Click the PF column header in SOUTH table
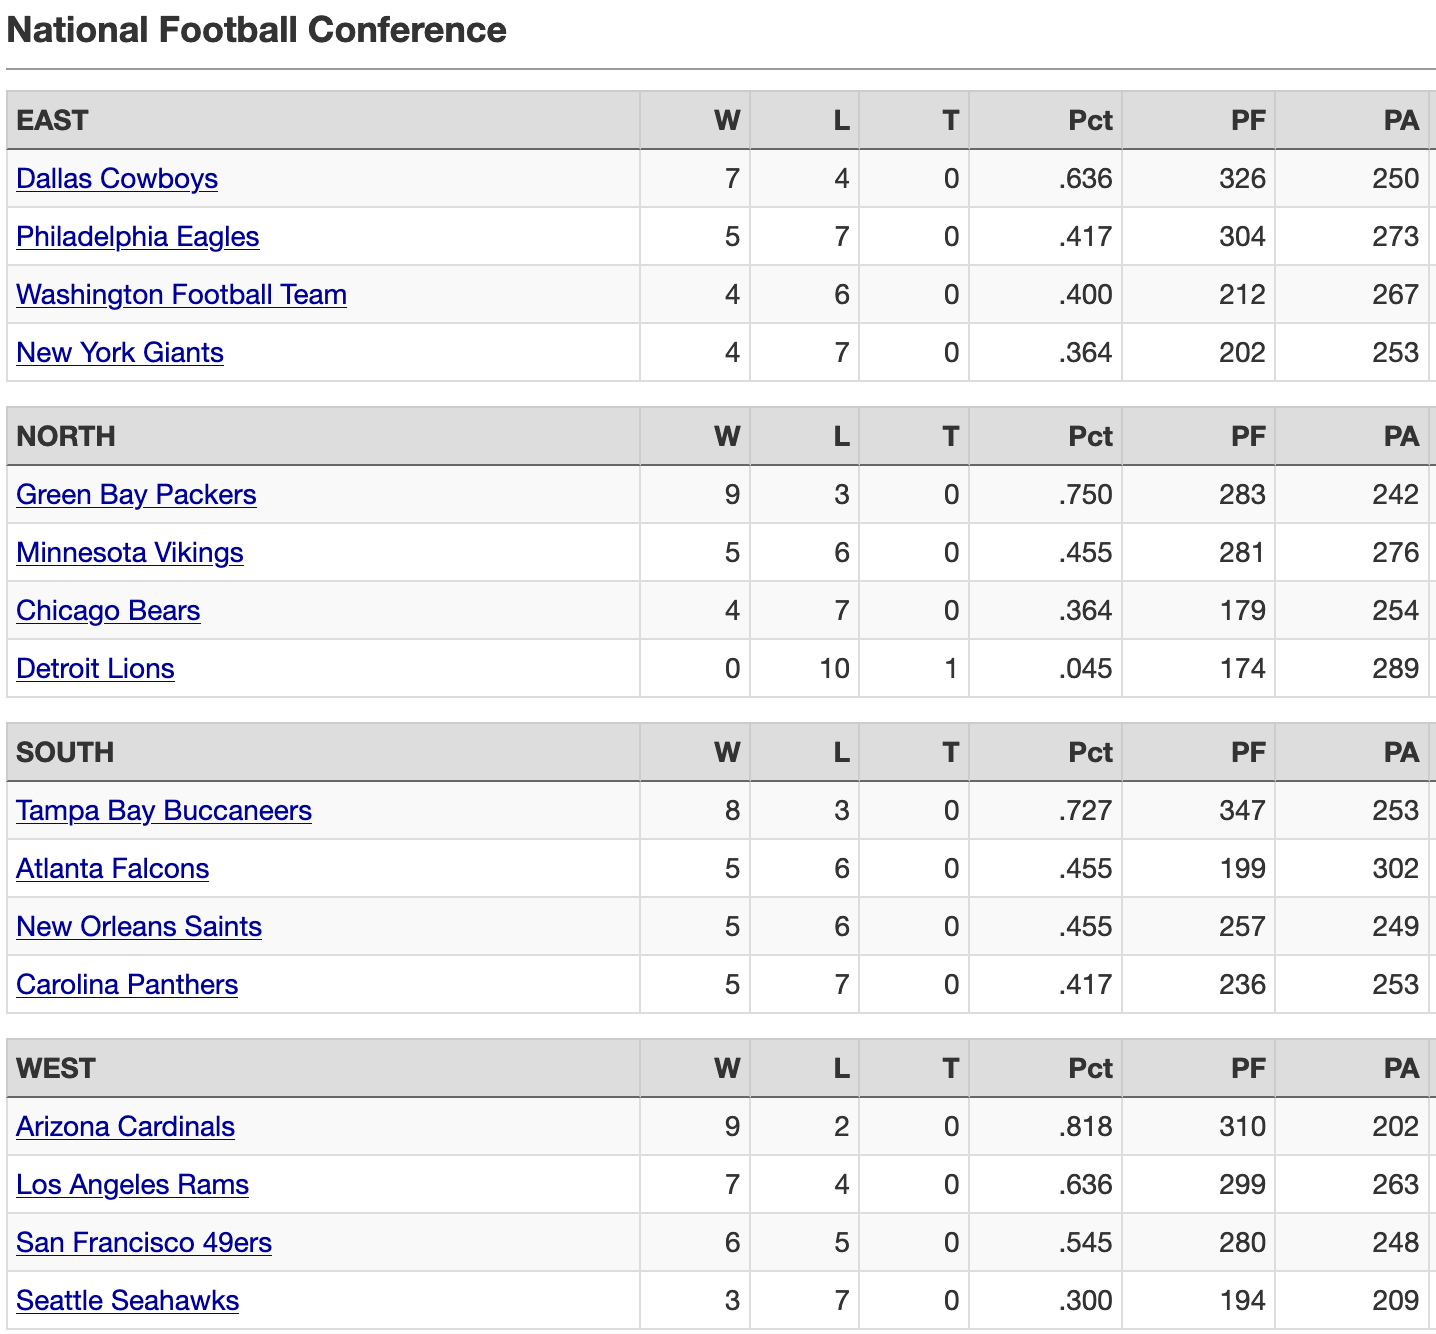The width and height of the screenshot is (1436, 1334). tap(1198, 753)
